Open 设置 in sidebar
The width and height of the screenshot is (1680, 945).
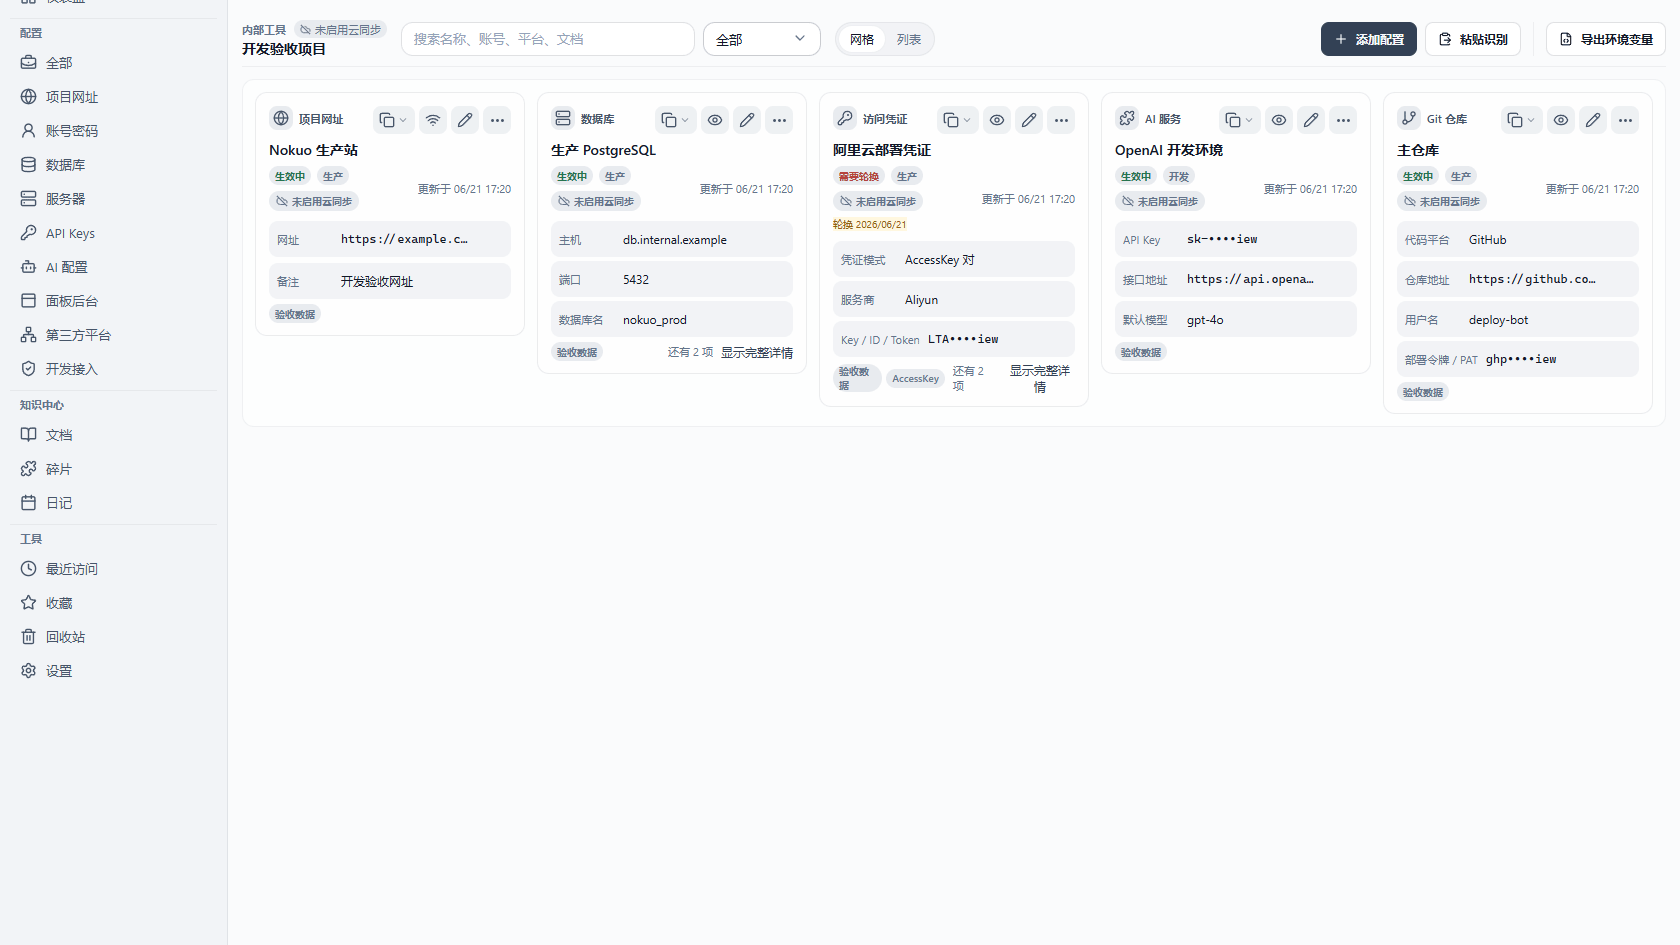(113, 671)
